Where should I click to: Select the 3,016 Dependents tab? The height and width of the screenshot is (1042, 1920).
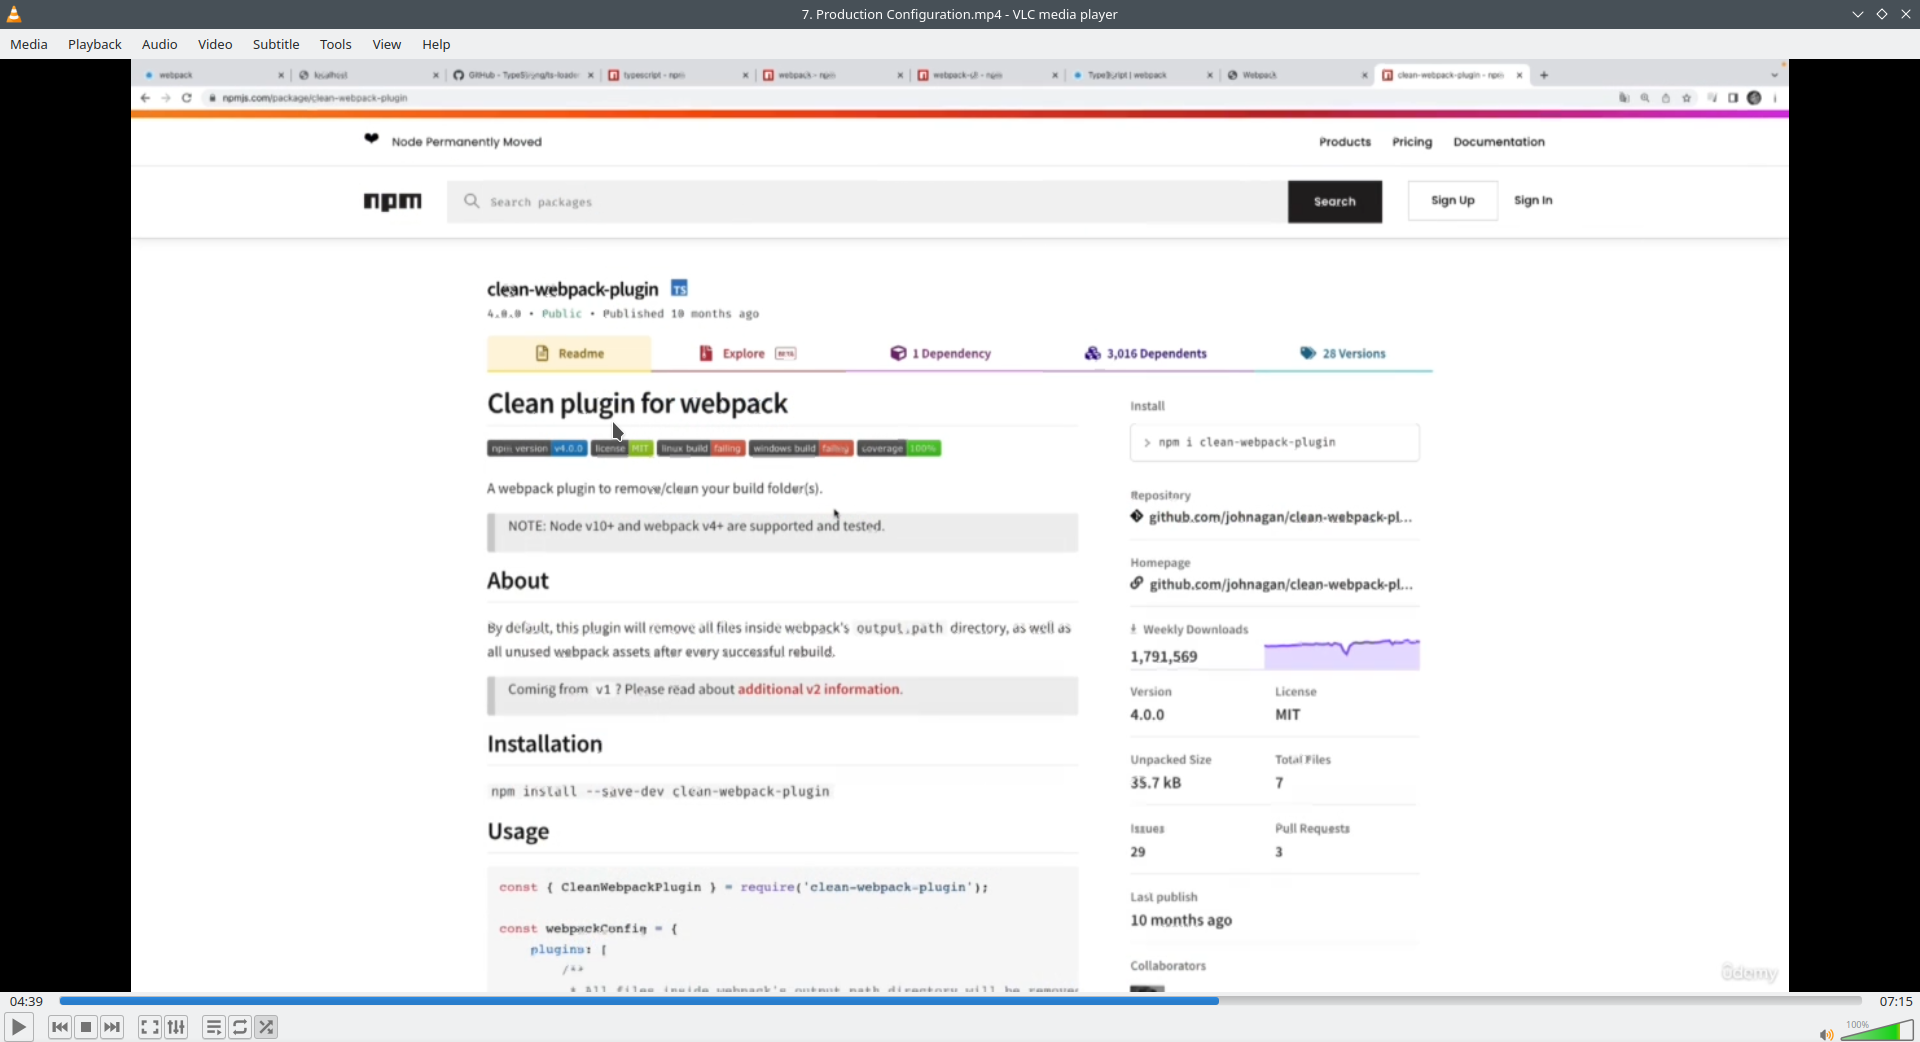tap(1146, 353)
